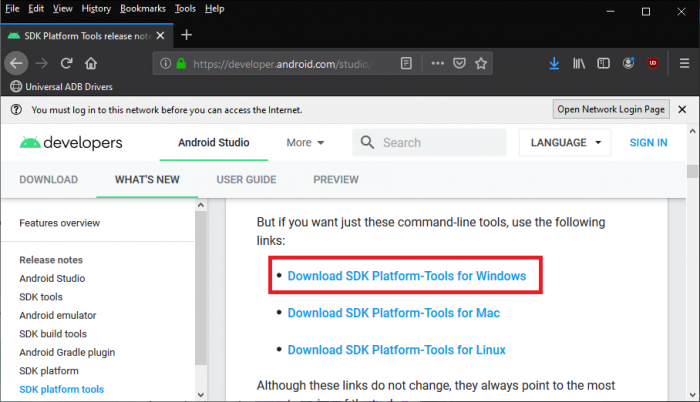
Task: Switch to the PREVIEW tab
Action: 336,180
